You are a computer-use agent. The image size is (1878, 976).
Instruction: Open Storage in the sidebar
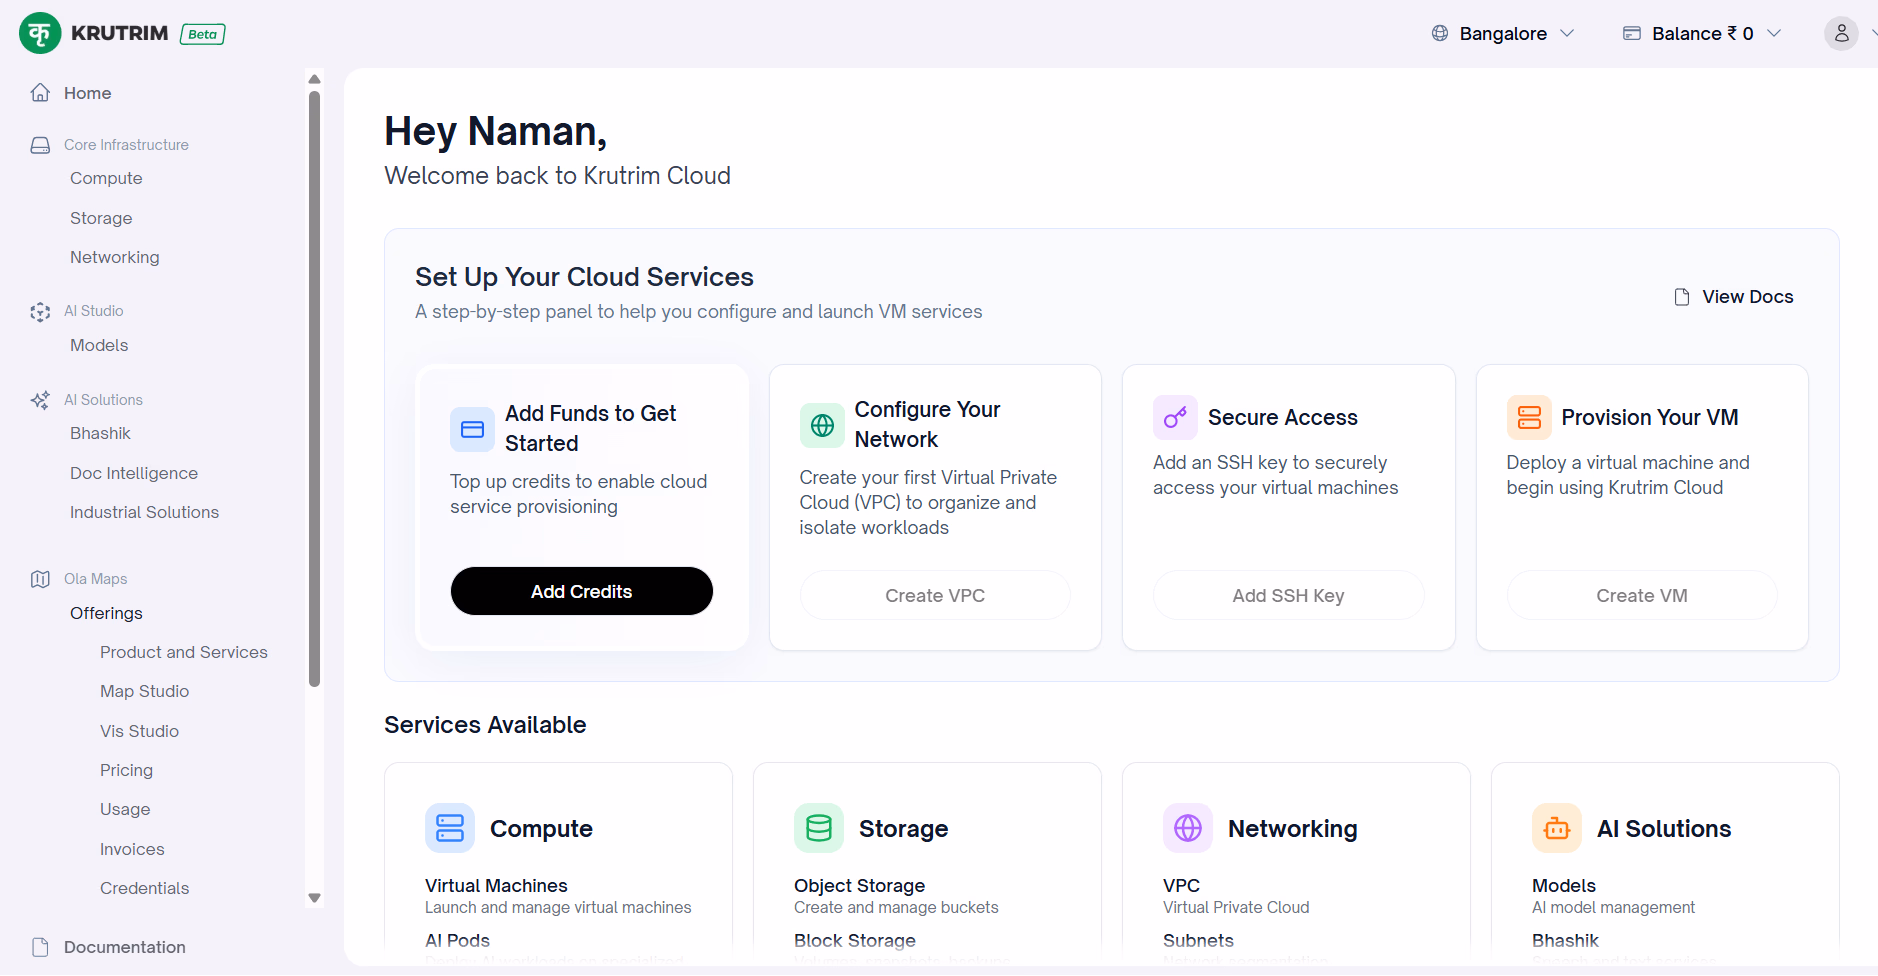(x=101, y=218)
